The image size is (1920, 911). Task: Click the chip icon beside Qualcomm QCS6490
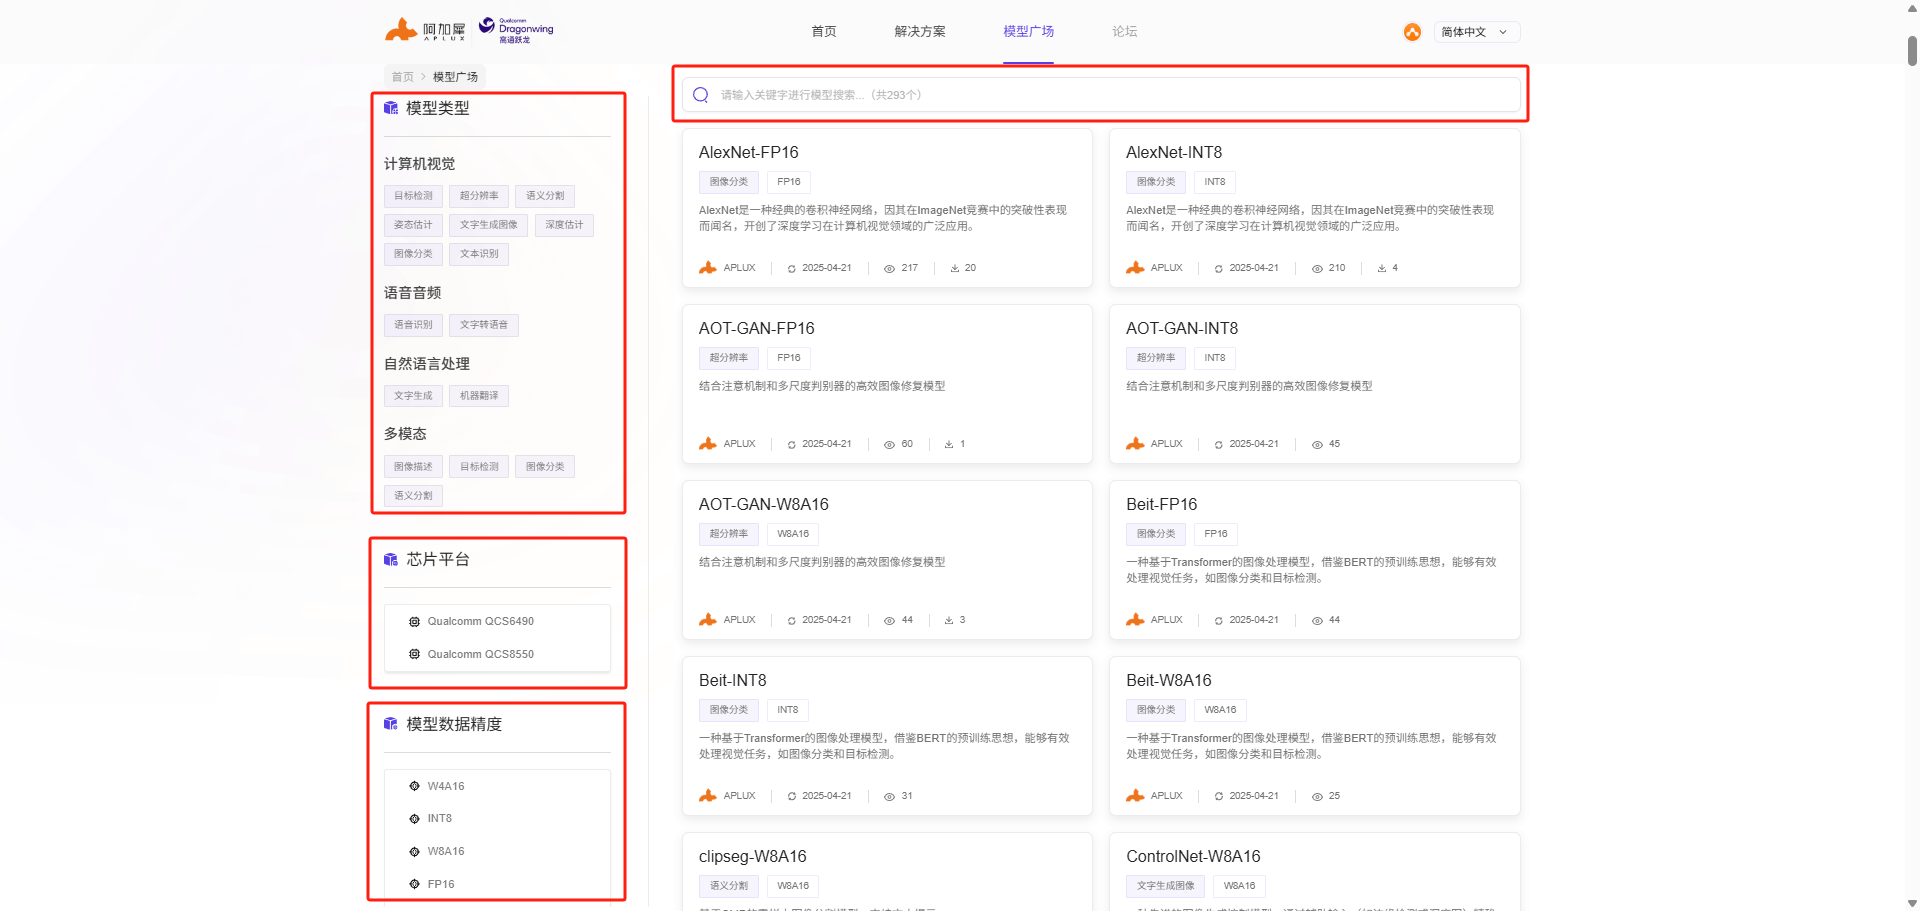pyautogui.click(x=414, y=622)
